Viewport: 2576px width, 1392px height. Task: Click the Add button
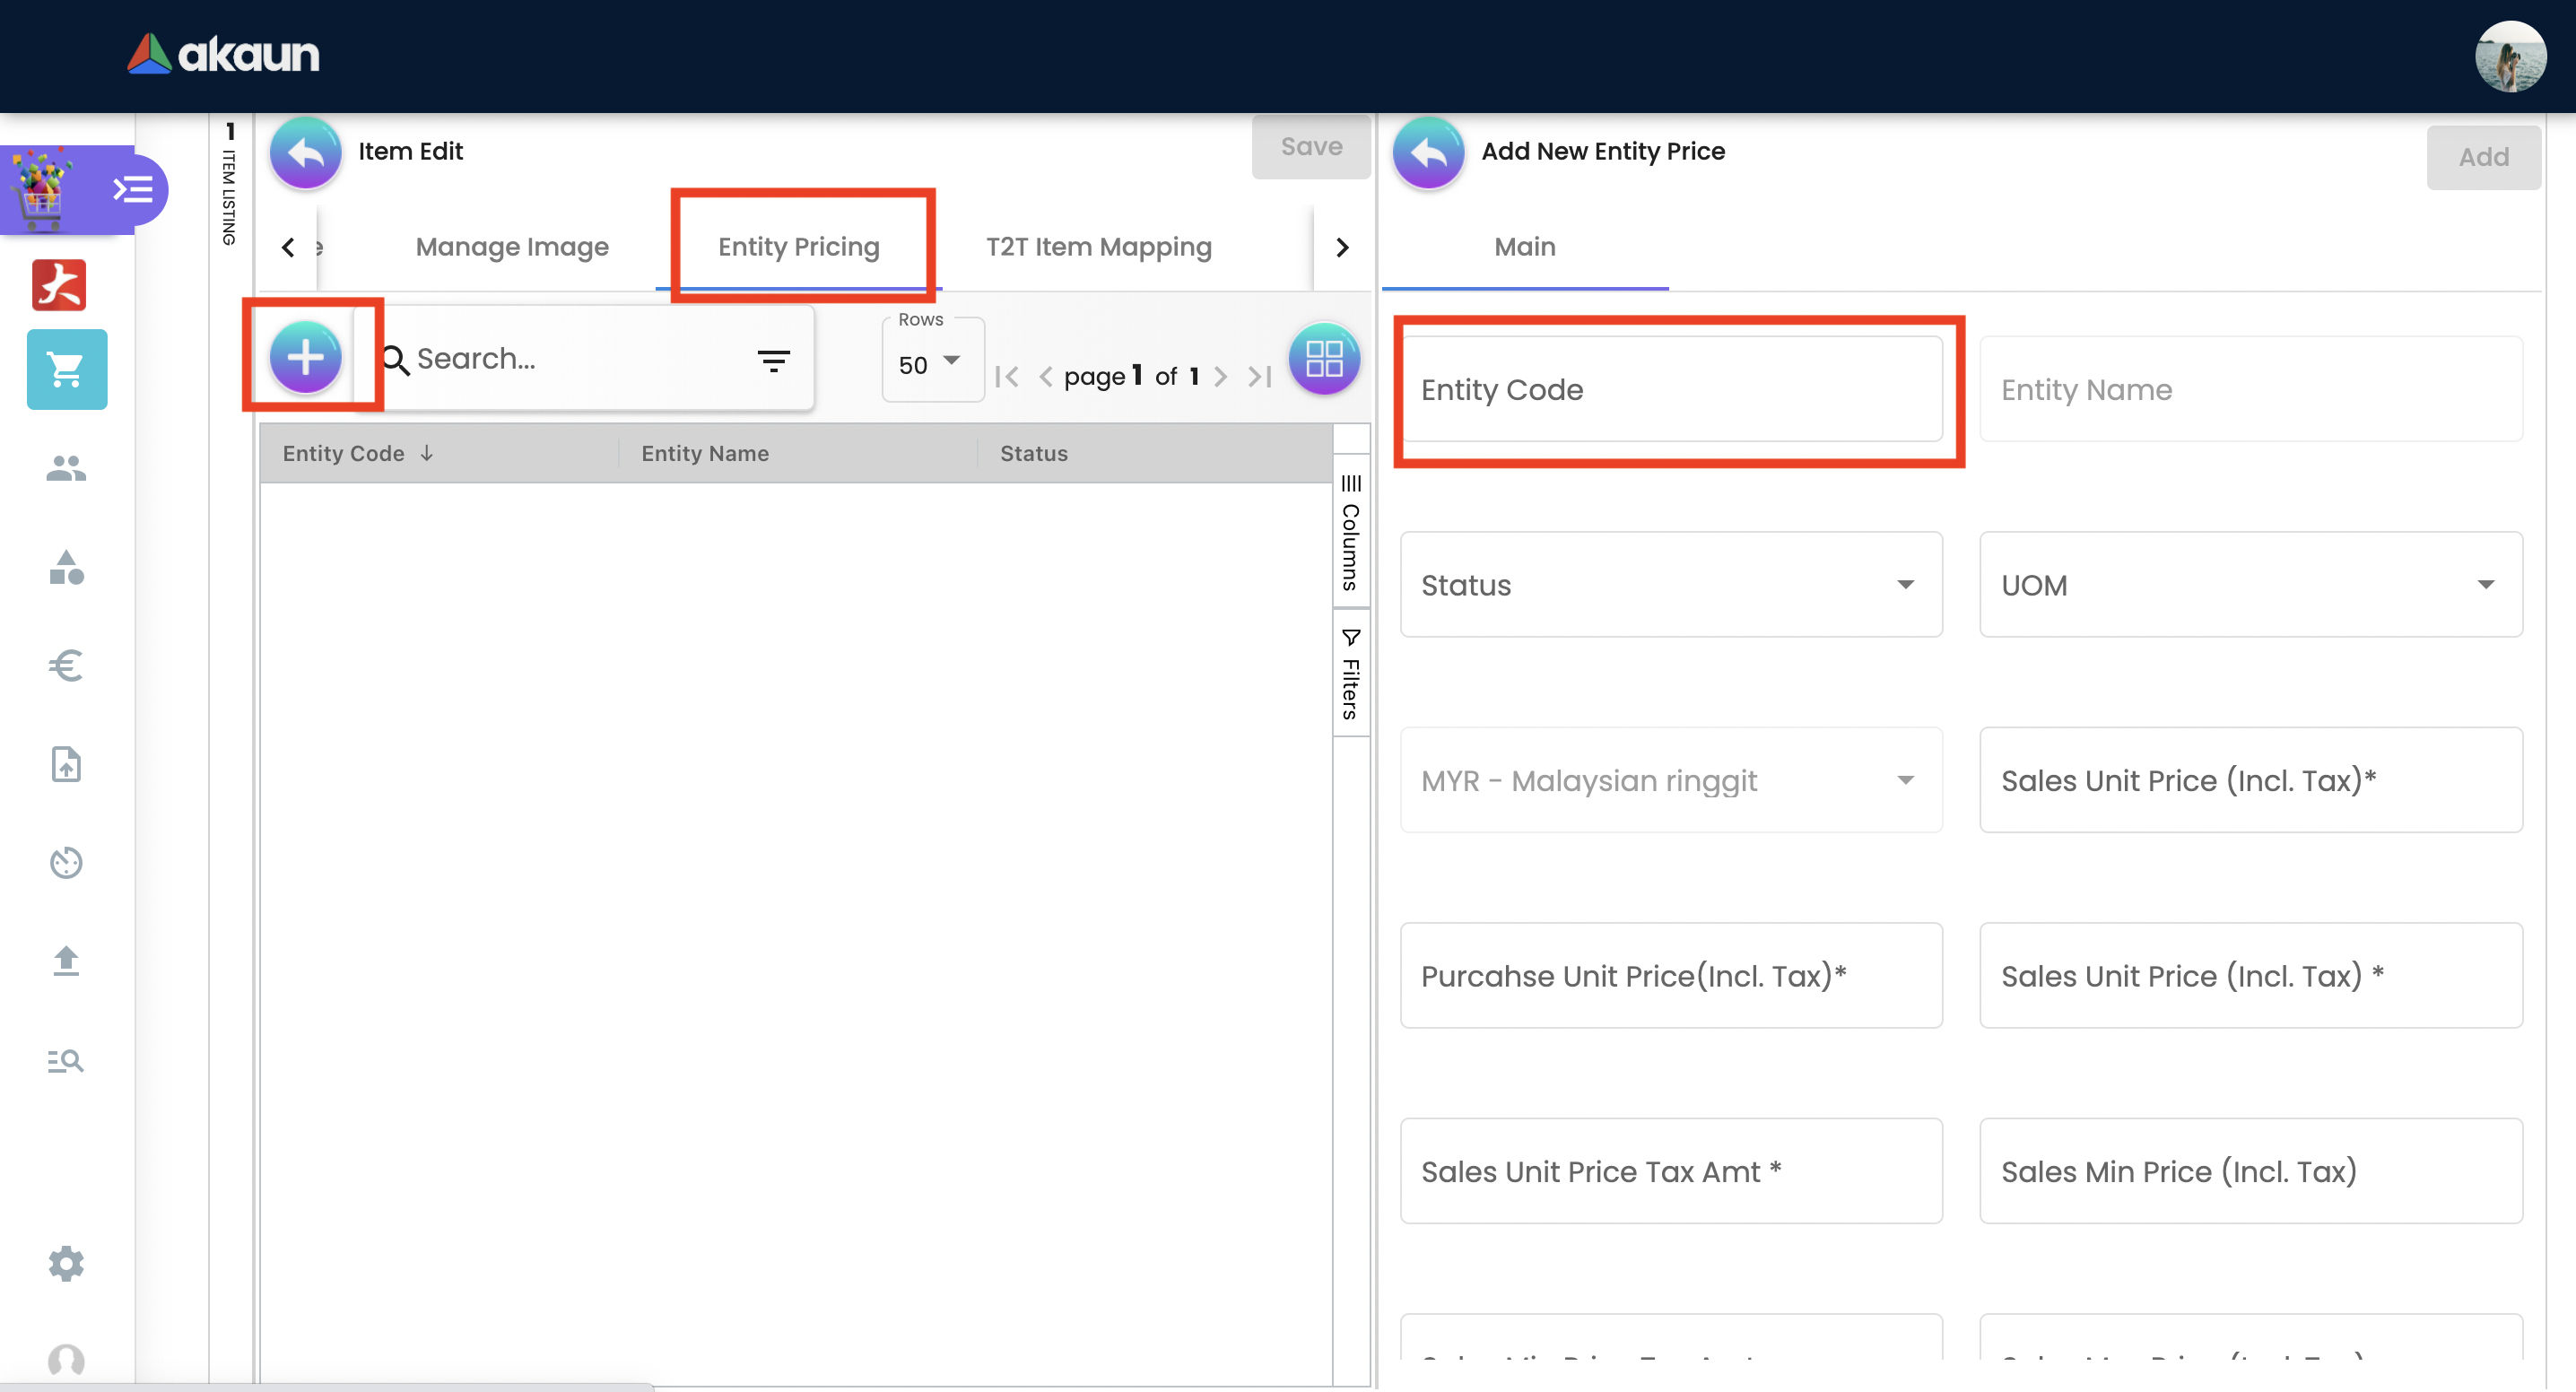click(x=2482, y=157)
